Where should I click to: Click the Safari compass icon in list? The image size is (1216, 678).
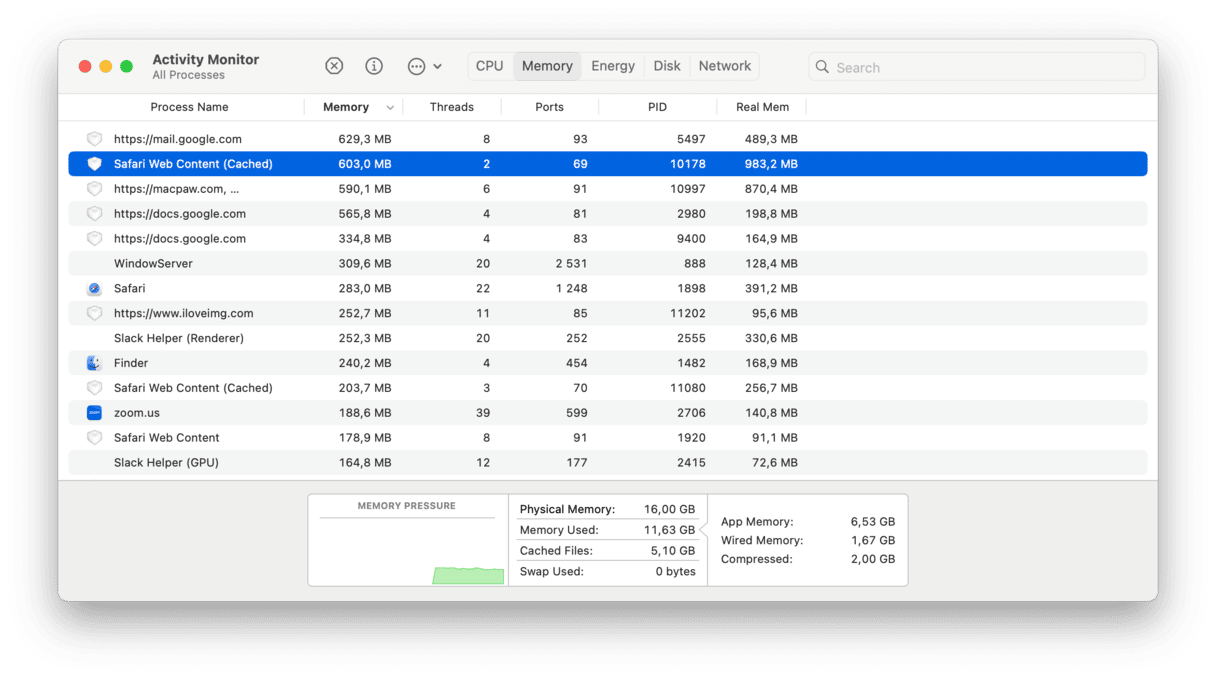pos(94,288)
